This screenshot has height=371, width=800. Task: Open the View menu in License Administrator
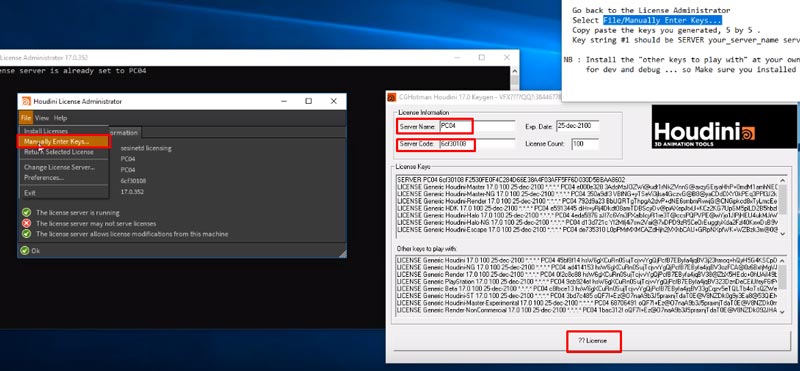[42, 118]
